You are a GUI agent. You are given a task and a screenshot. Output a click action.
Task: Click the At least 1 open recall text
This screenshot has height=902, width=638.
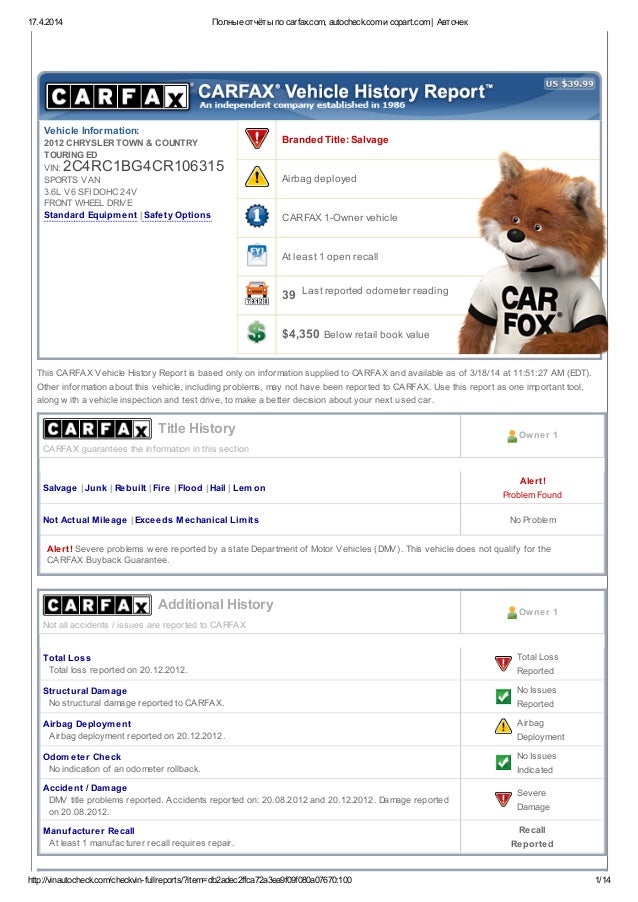tap(330, 257)
